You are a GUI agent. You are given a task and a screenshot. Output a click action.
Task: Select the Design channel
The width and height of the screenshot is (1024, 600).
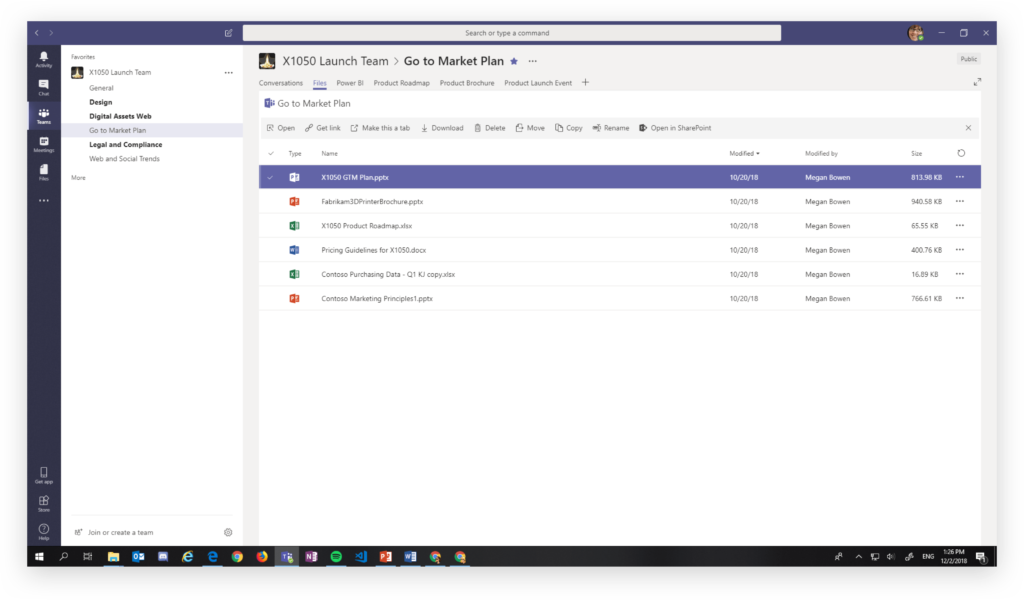[101, 103]
